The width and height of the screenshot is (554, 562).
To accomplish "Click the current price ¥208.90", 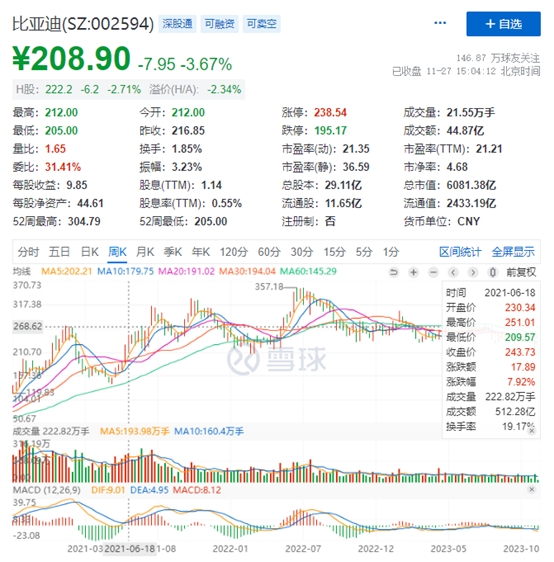I will (71, 58).
